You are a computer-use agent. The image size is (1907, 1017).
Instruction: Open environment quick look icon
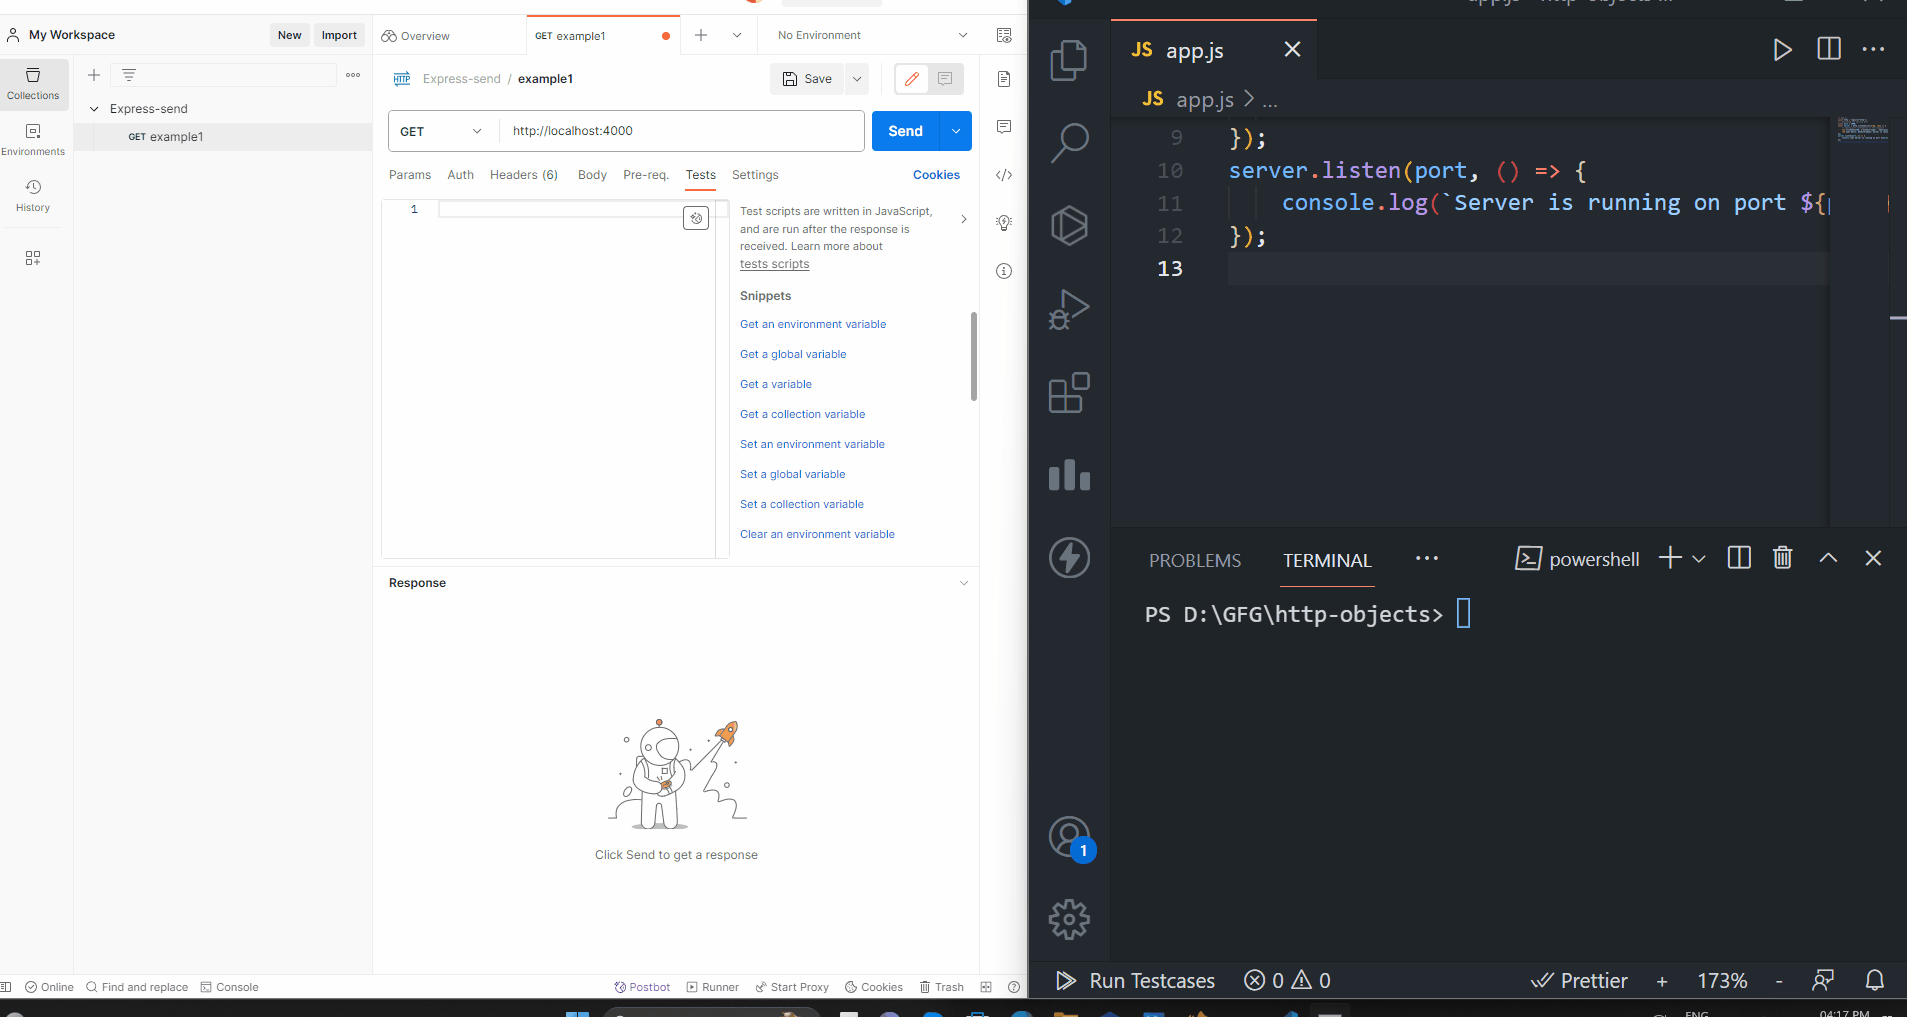coord(1004,35)
